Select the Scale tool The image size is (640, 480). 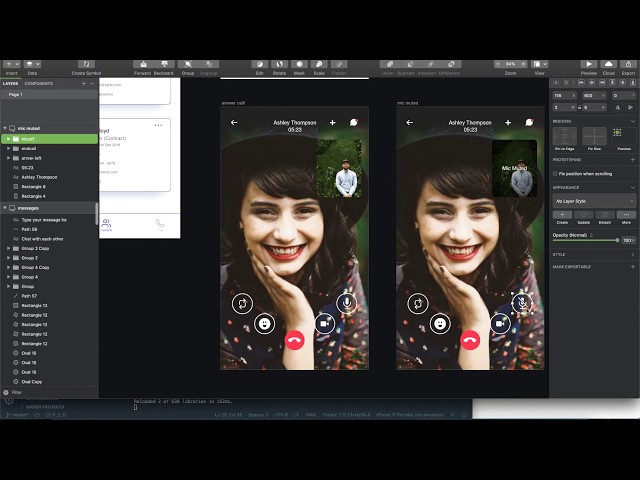[319, 64]
